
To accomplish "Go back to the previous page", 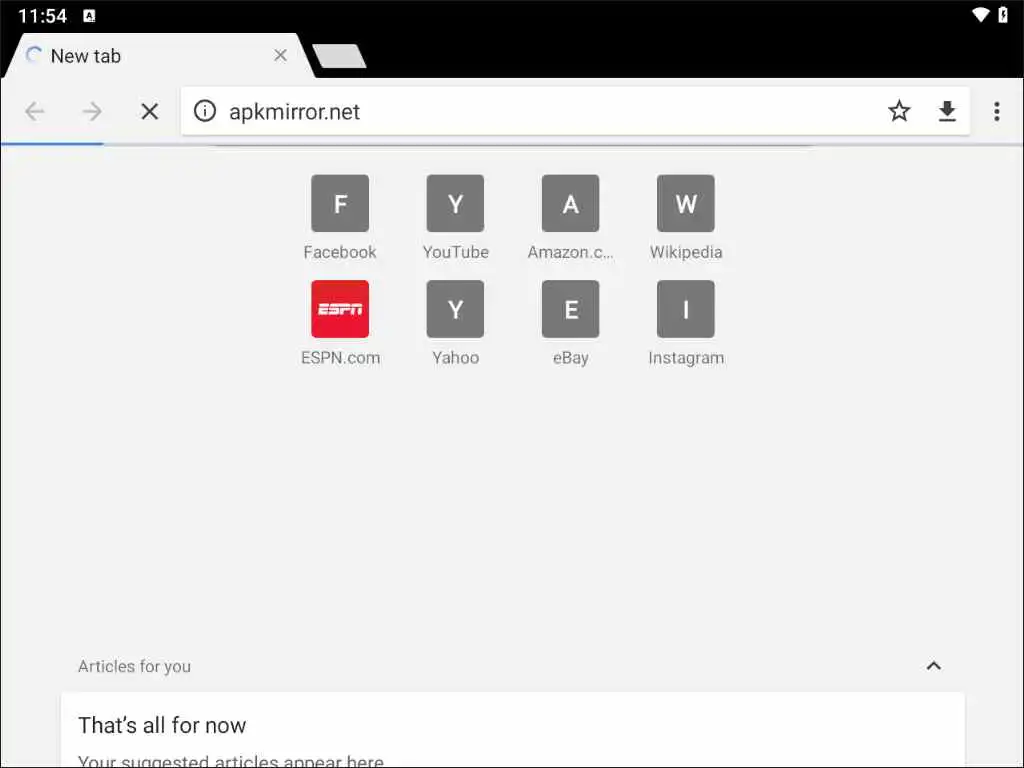I will click(x=35, y=112).
